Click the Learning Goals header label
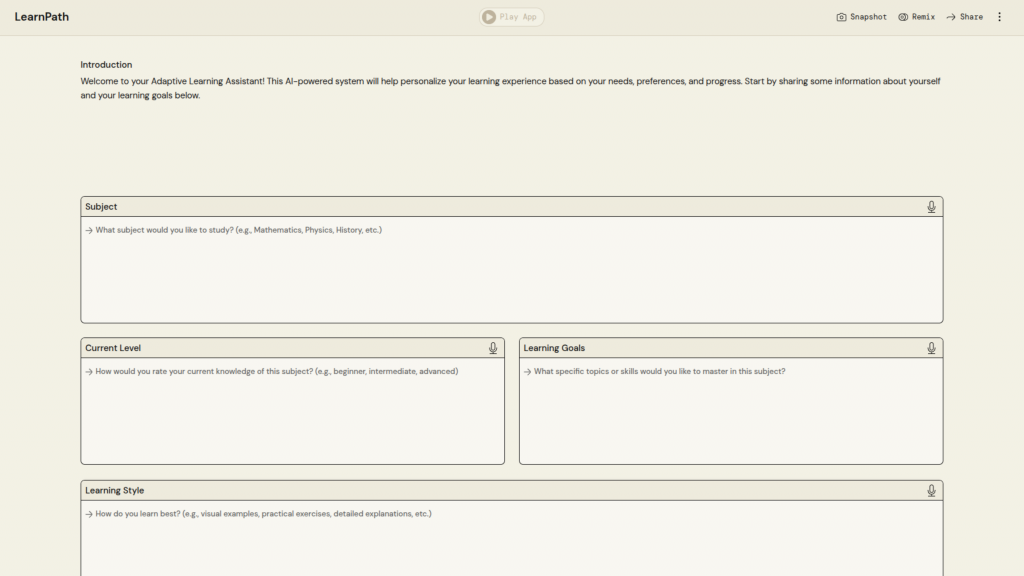Viewport: 1024px width, 576px height. pos(554,348)
